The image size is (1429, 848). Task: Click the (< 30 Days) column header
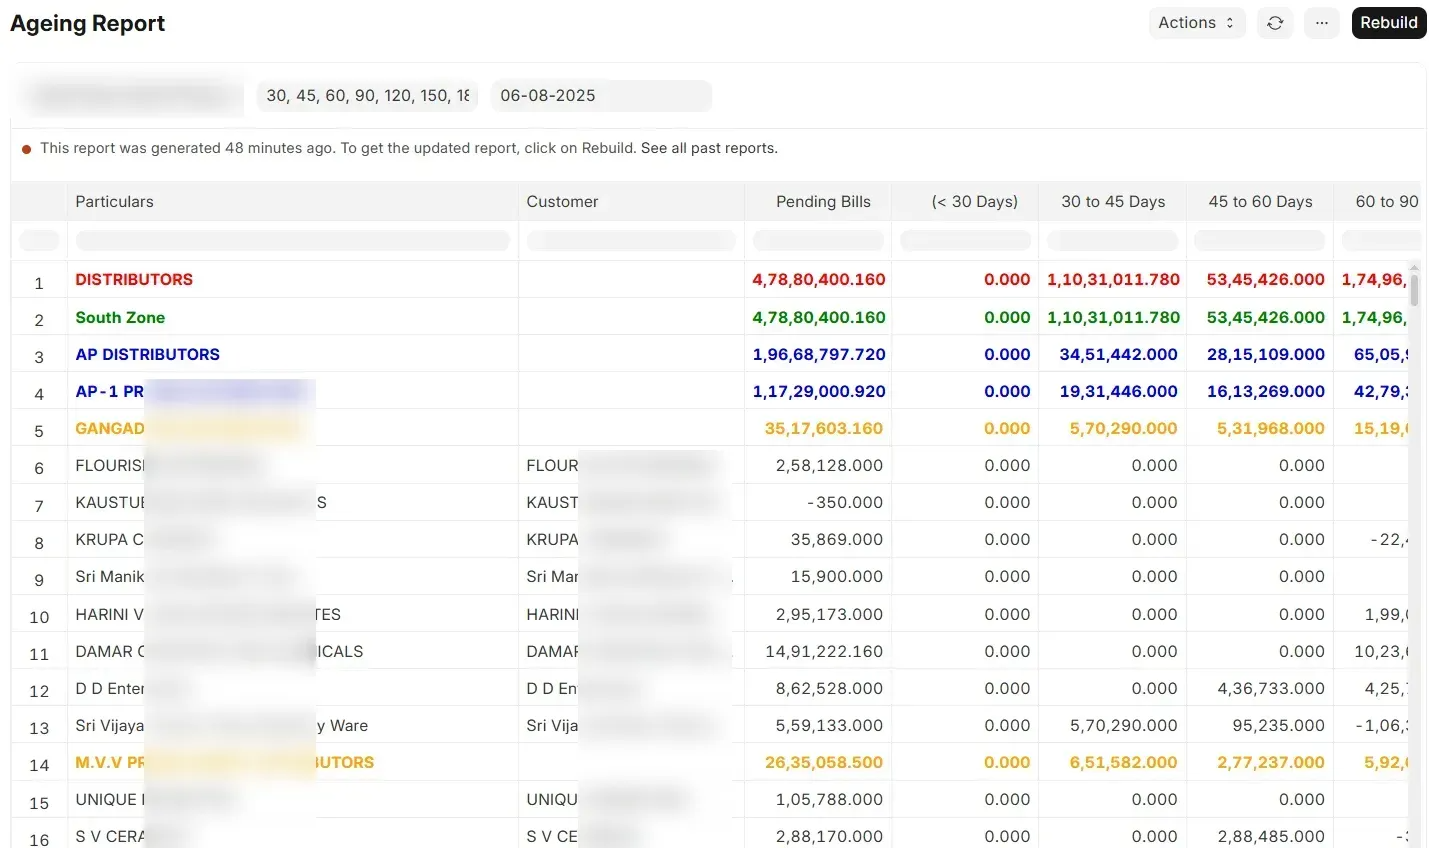point(965,201)
